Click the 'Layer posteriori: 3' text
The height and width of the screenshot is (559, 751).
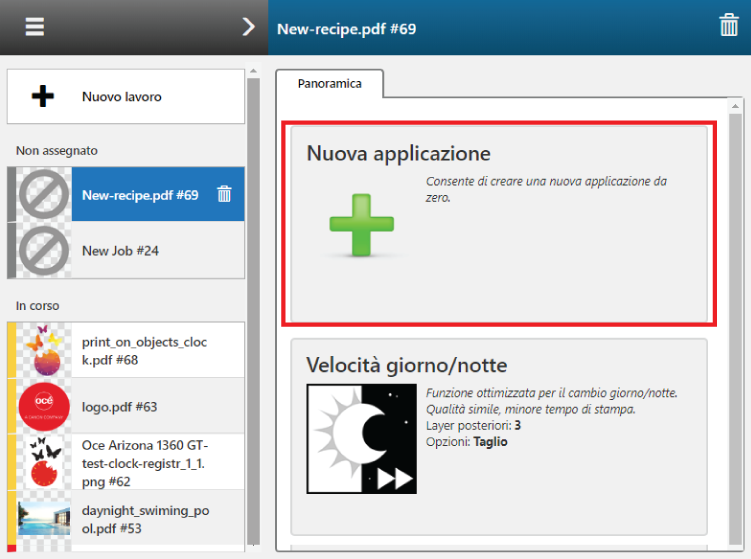(473, 425)
